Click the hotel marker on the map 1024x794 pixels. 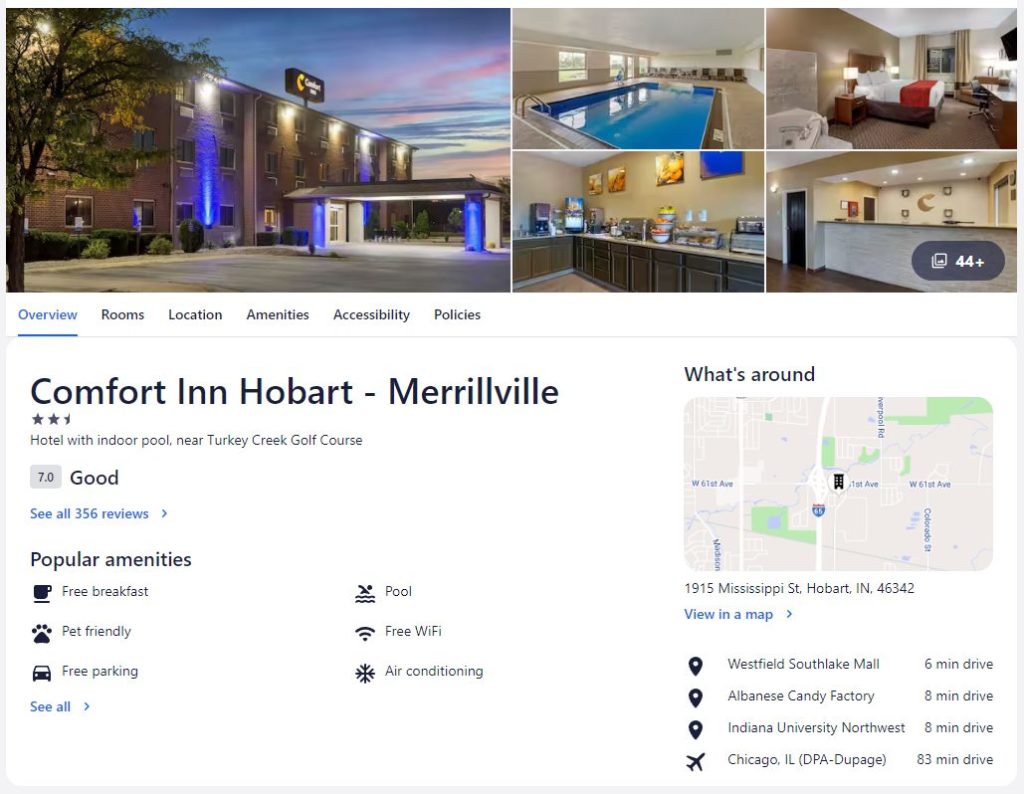839,482
